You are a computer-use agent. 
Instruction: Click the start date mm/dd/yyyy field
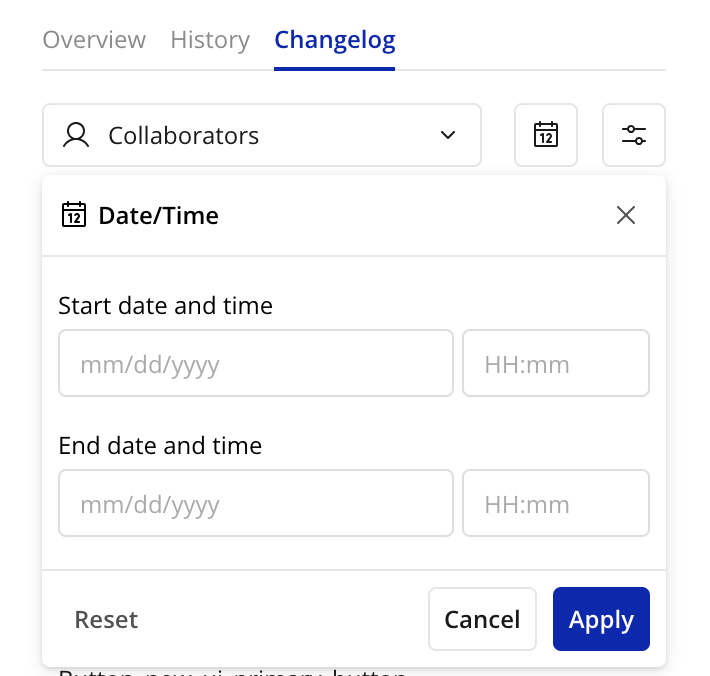tap(256, 363)
